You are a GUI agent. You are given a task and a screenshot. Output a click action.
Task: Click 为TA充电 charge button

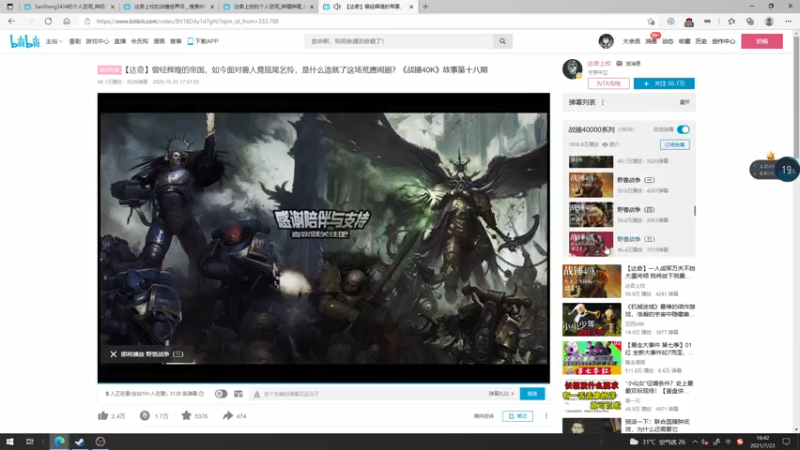pos(608,84)
